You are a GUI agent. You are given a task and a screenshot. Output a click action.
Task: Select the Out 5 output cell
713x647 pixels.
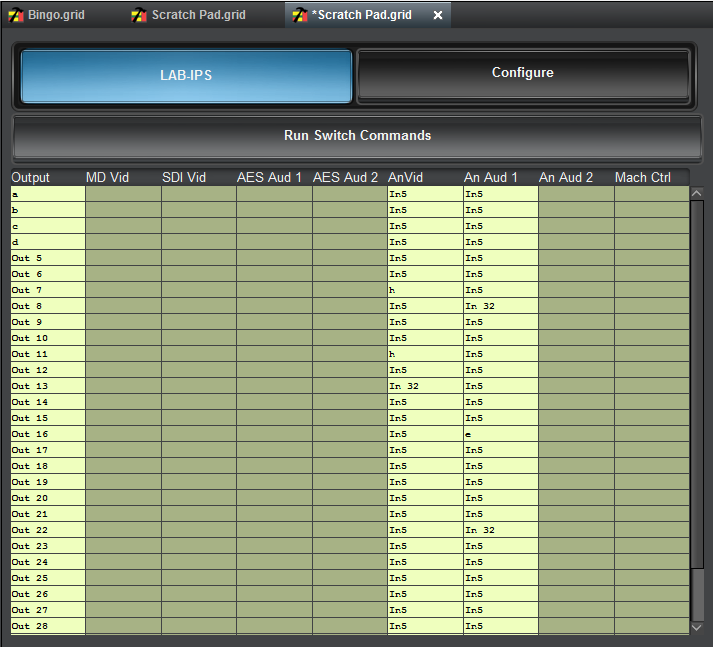click(x=48, y=258)
